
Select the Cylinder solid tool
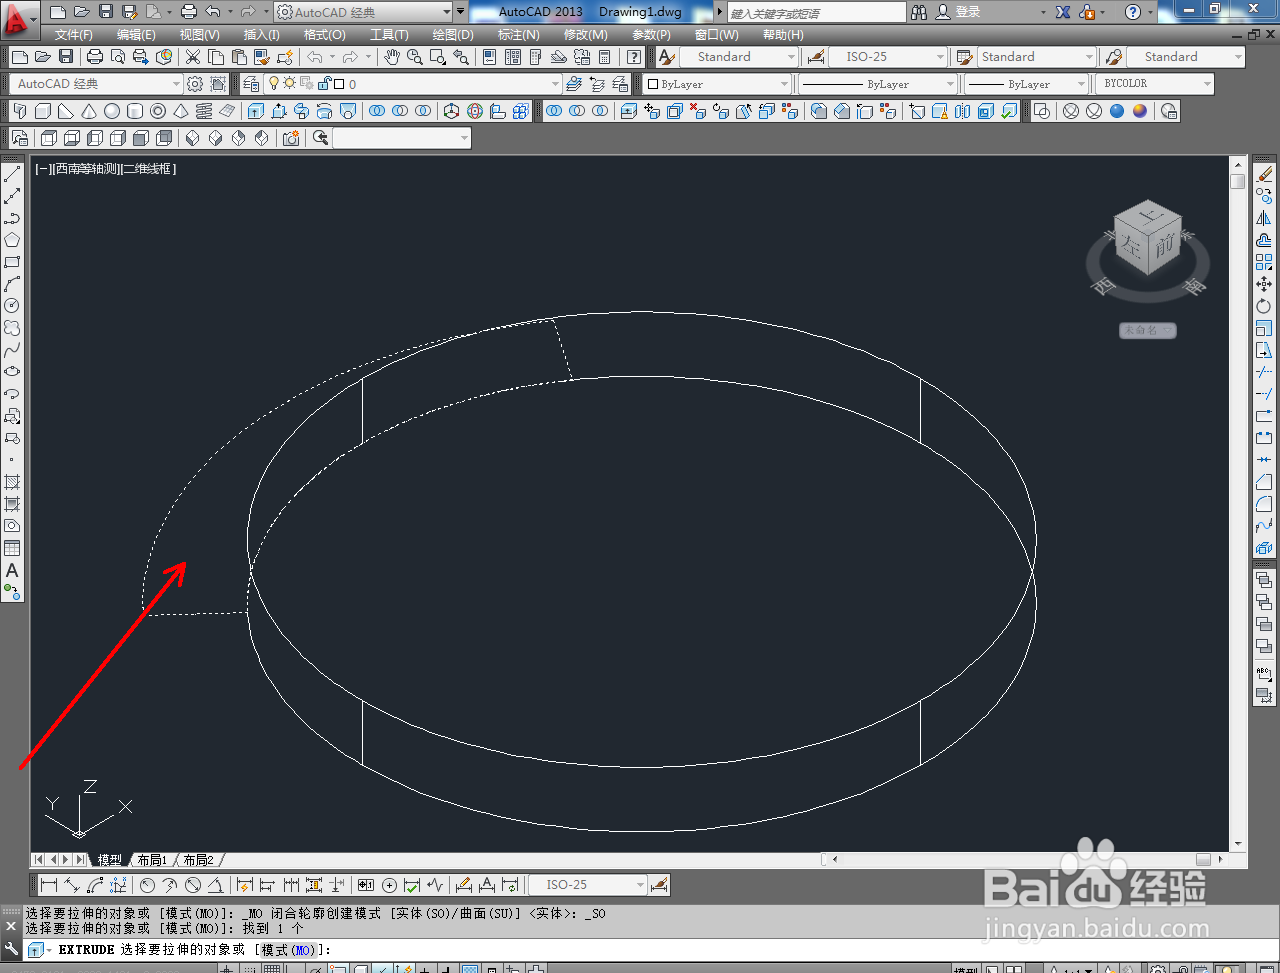[x=135, y=111]
